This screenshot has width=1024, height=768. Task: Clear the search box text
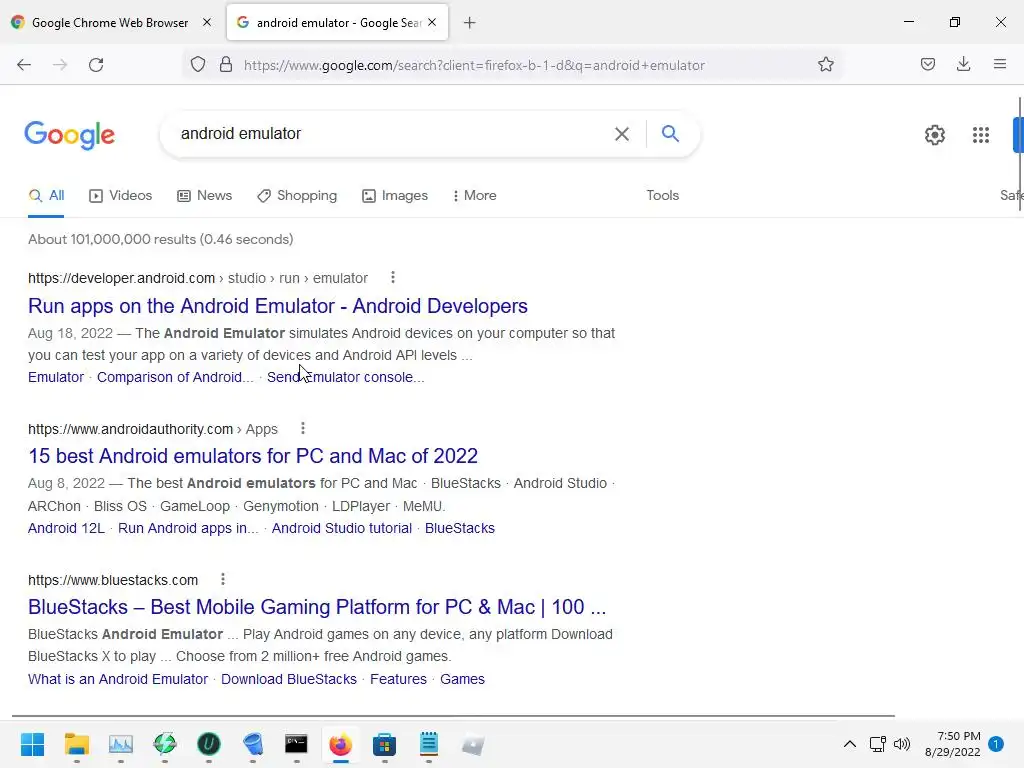[x=622, y=134]
